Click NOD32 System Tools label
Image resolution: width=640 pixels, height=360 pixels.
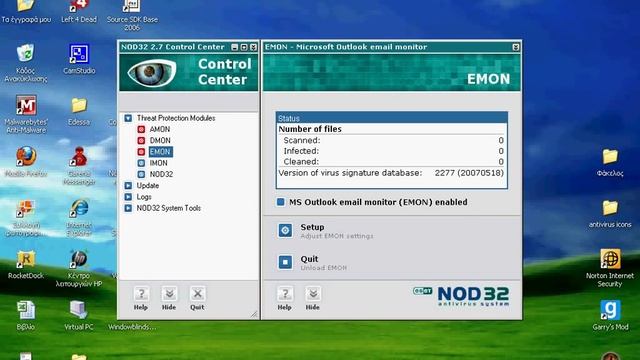click(169, 208)
